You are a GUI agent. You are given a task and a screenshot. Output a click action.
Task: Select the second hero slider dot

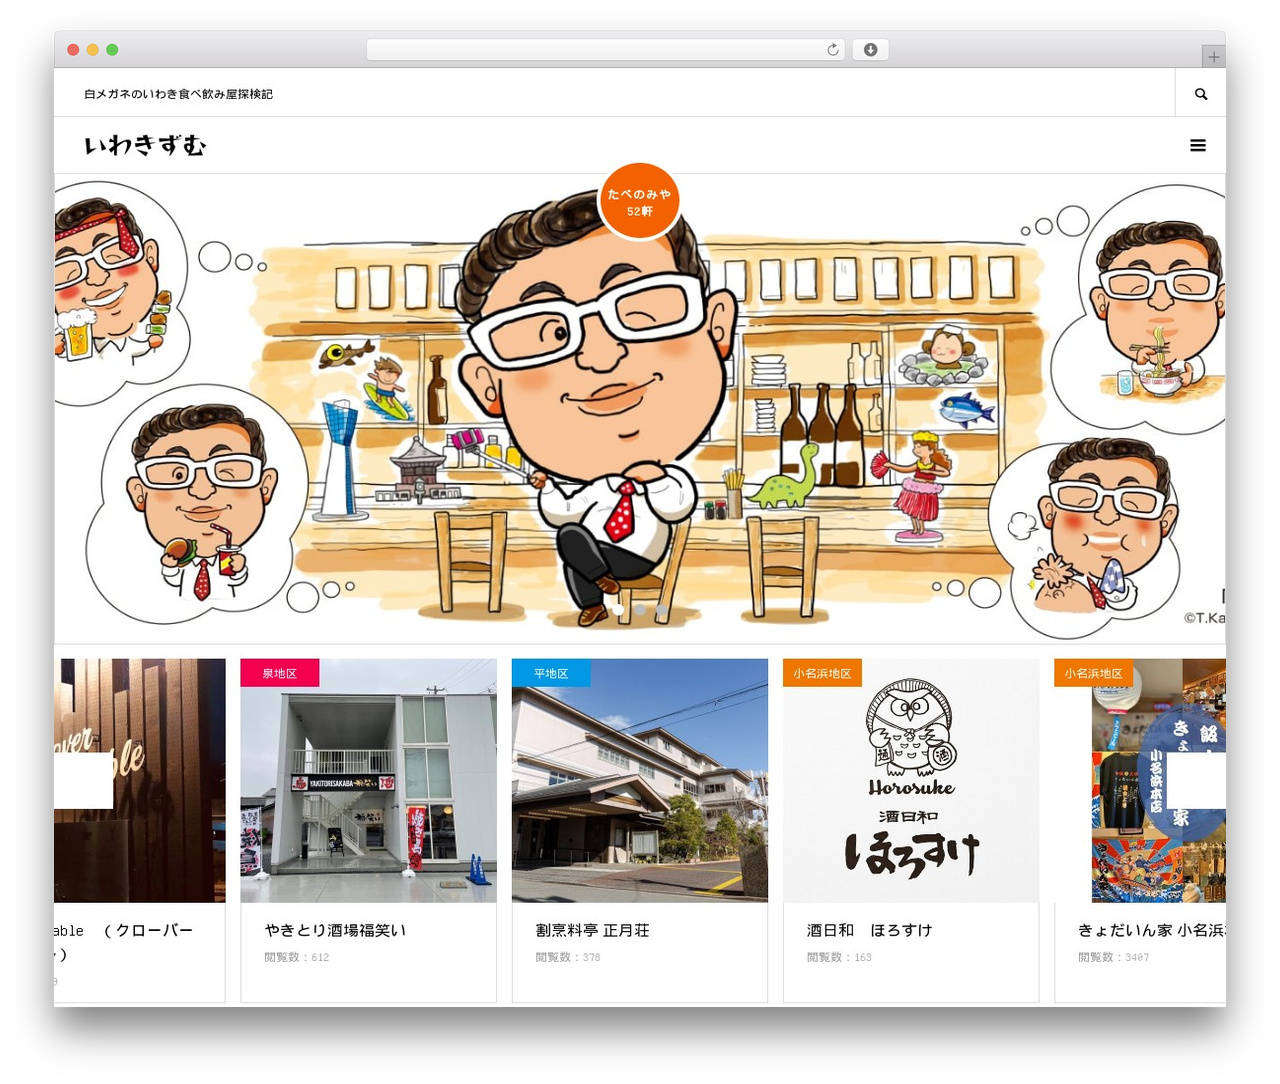point(640,609)
